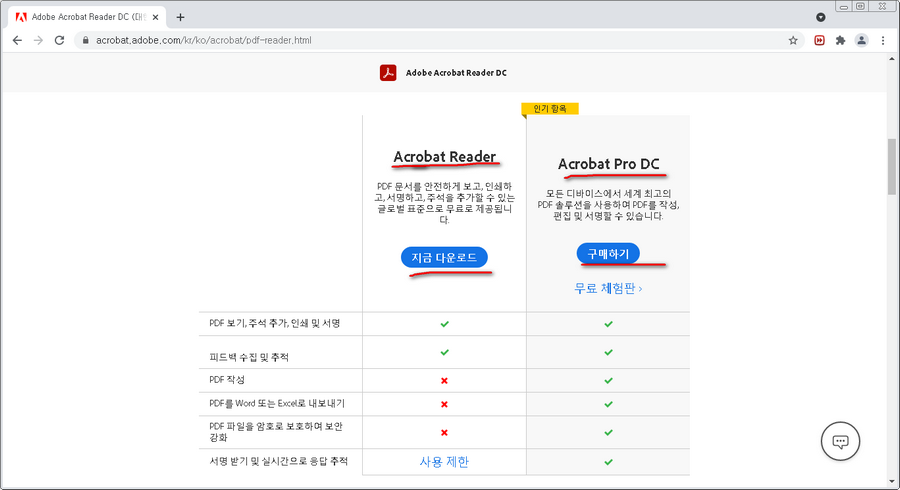Click the 지금 다운로드 button
This screenshot has width=900, height=490.
point(444,258)
